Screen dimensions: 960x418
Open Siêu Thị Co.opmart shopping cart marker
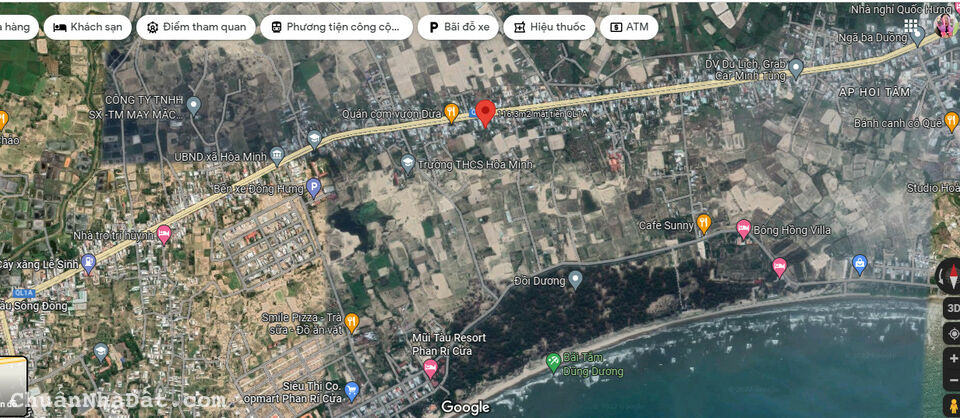tap(351, 390)
